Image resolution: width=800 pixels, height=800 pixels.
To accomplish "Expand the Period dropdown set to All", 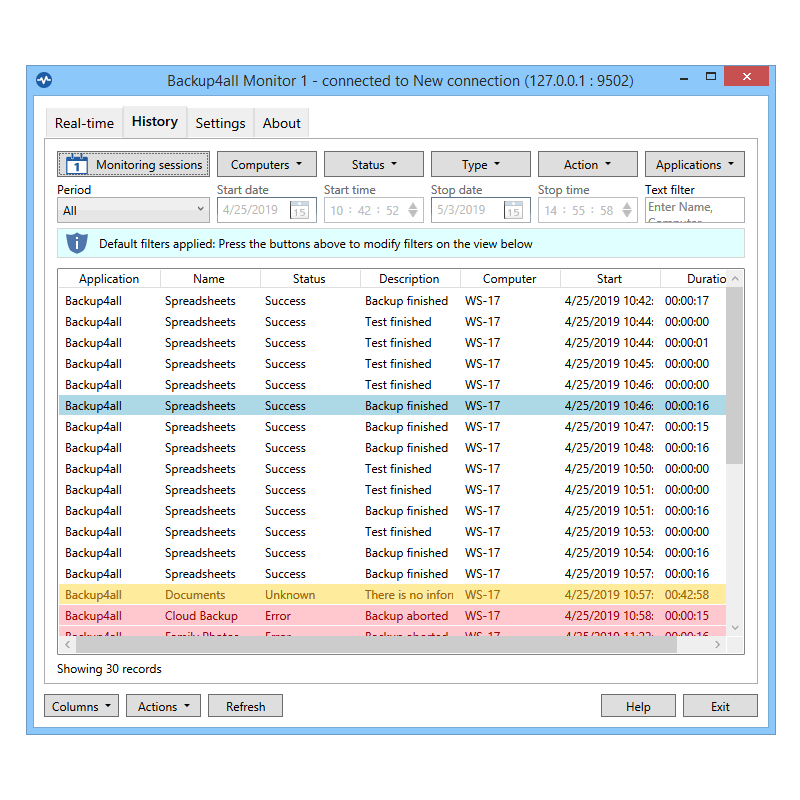I will click(133, 210).
